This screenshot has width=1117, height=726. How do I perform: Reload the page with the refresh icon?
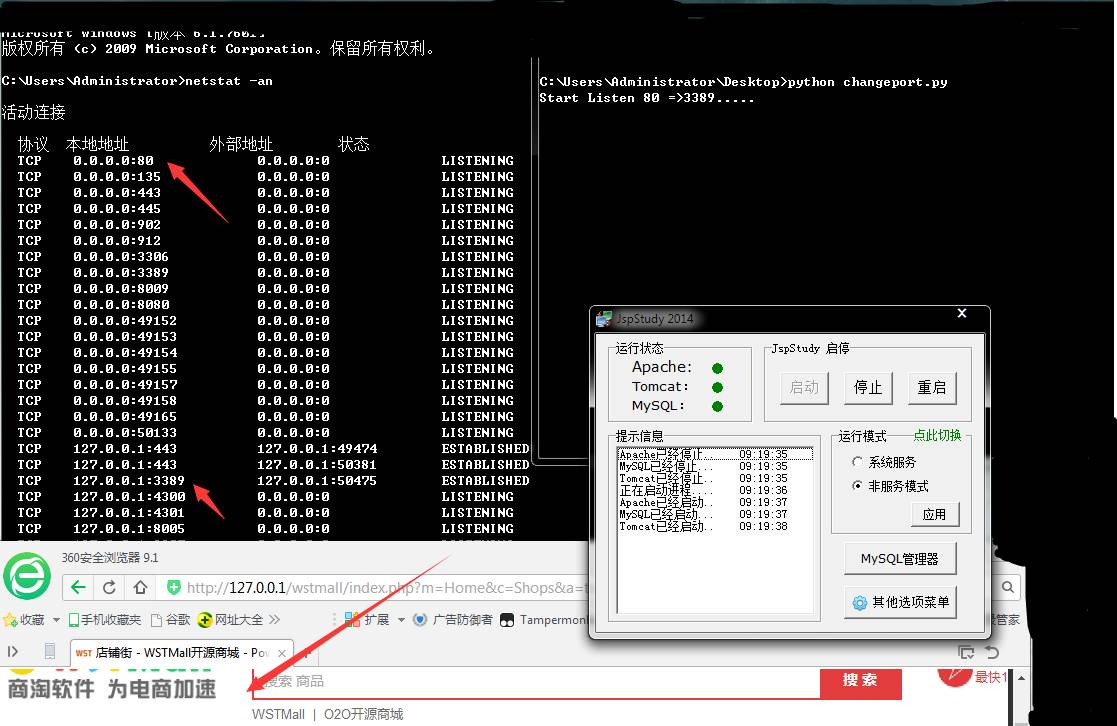click(109, 588)
